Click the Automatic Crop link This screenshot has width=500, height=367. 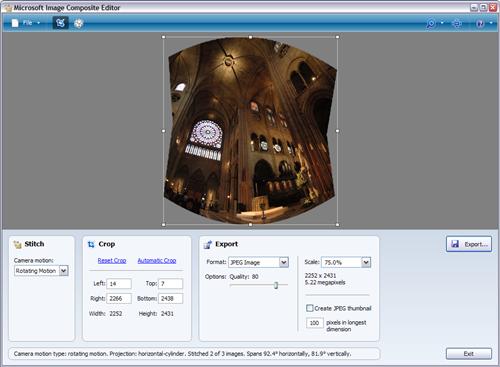(157, 260)
